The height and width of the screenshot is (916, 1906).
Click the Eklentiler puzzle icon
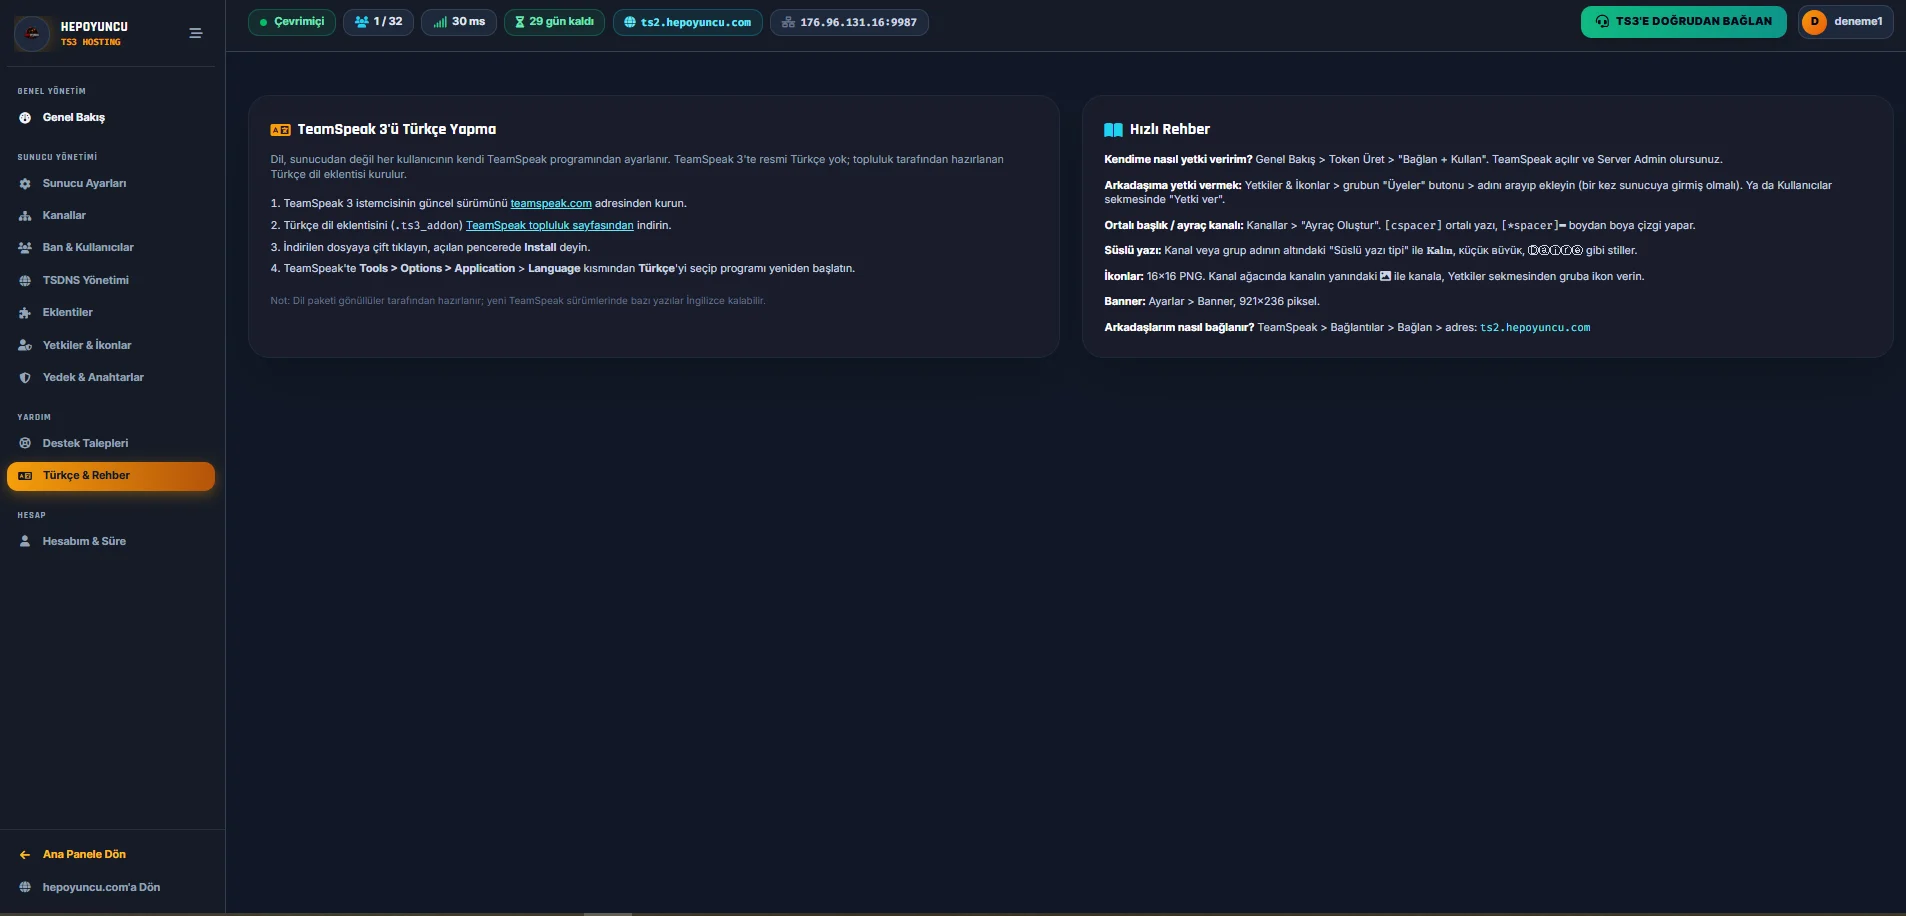(25, 313)
